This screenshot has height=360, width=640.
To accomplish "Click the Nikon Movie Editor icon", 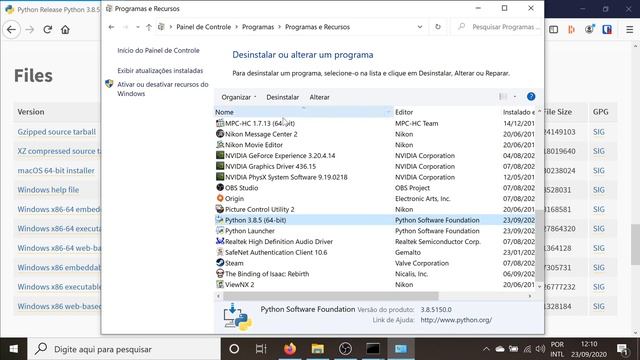I will tap(220, 144).
